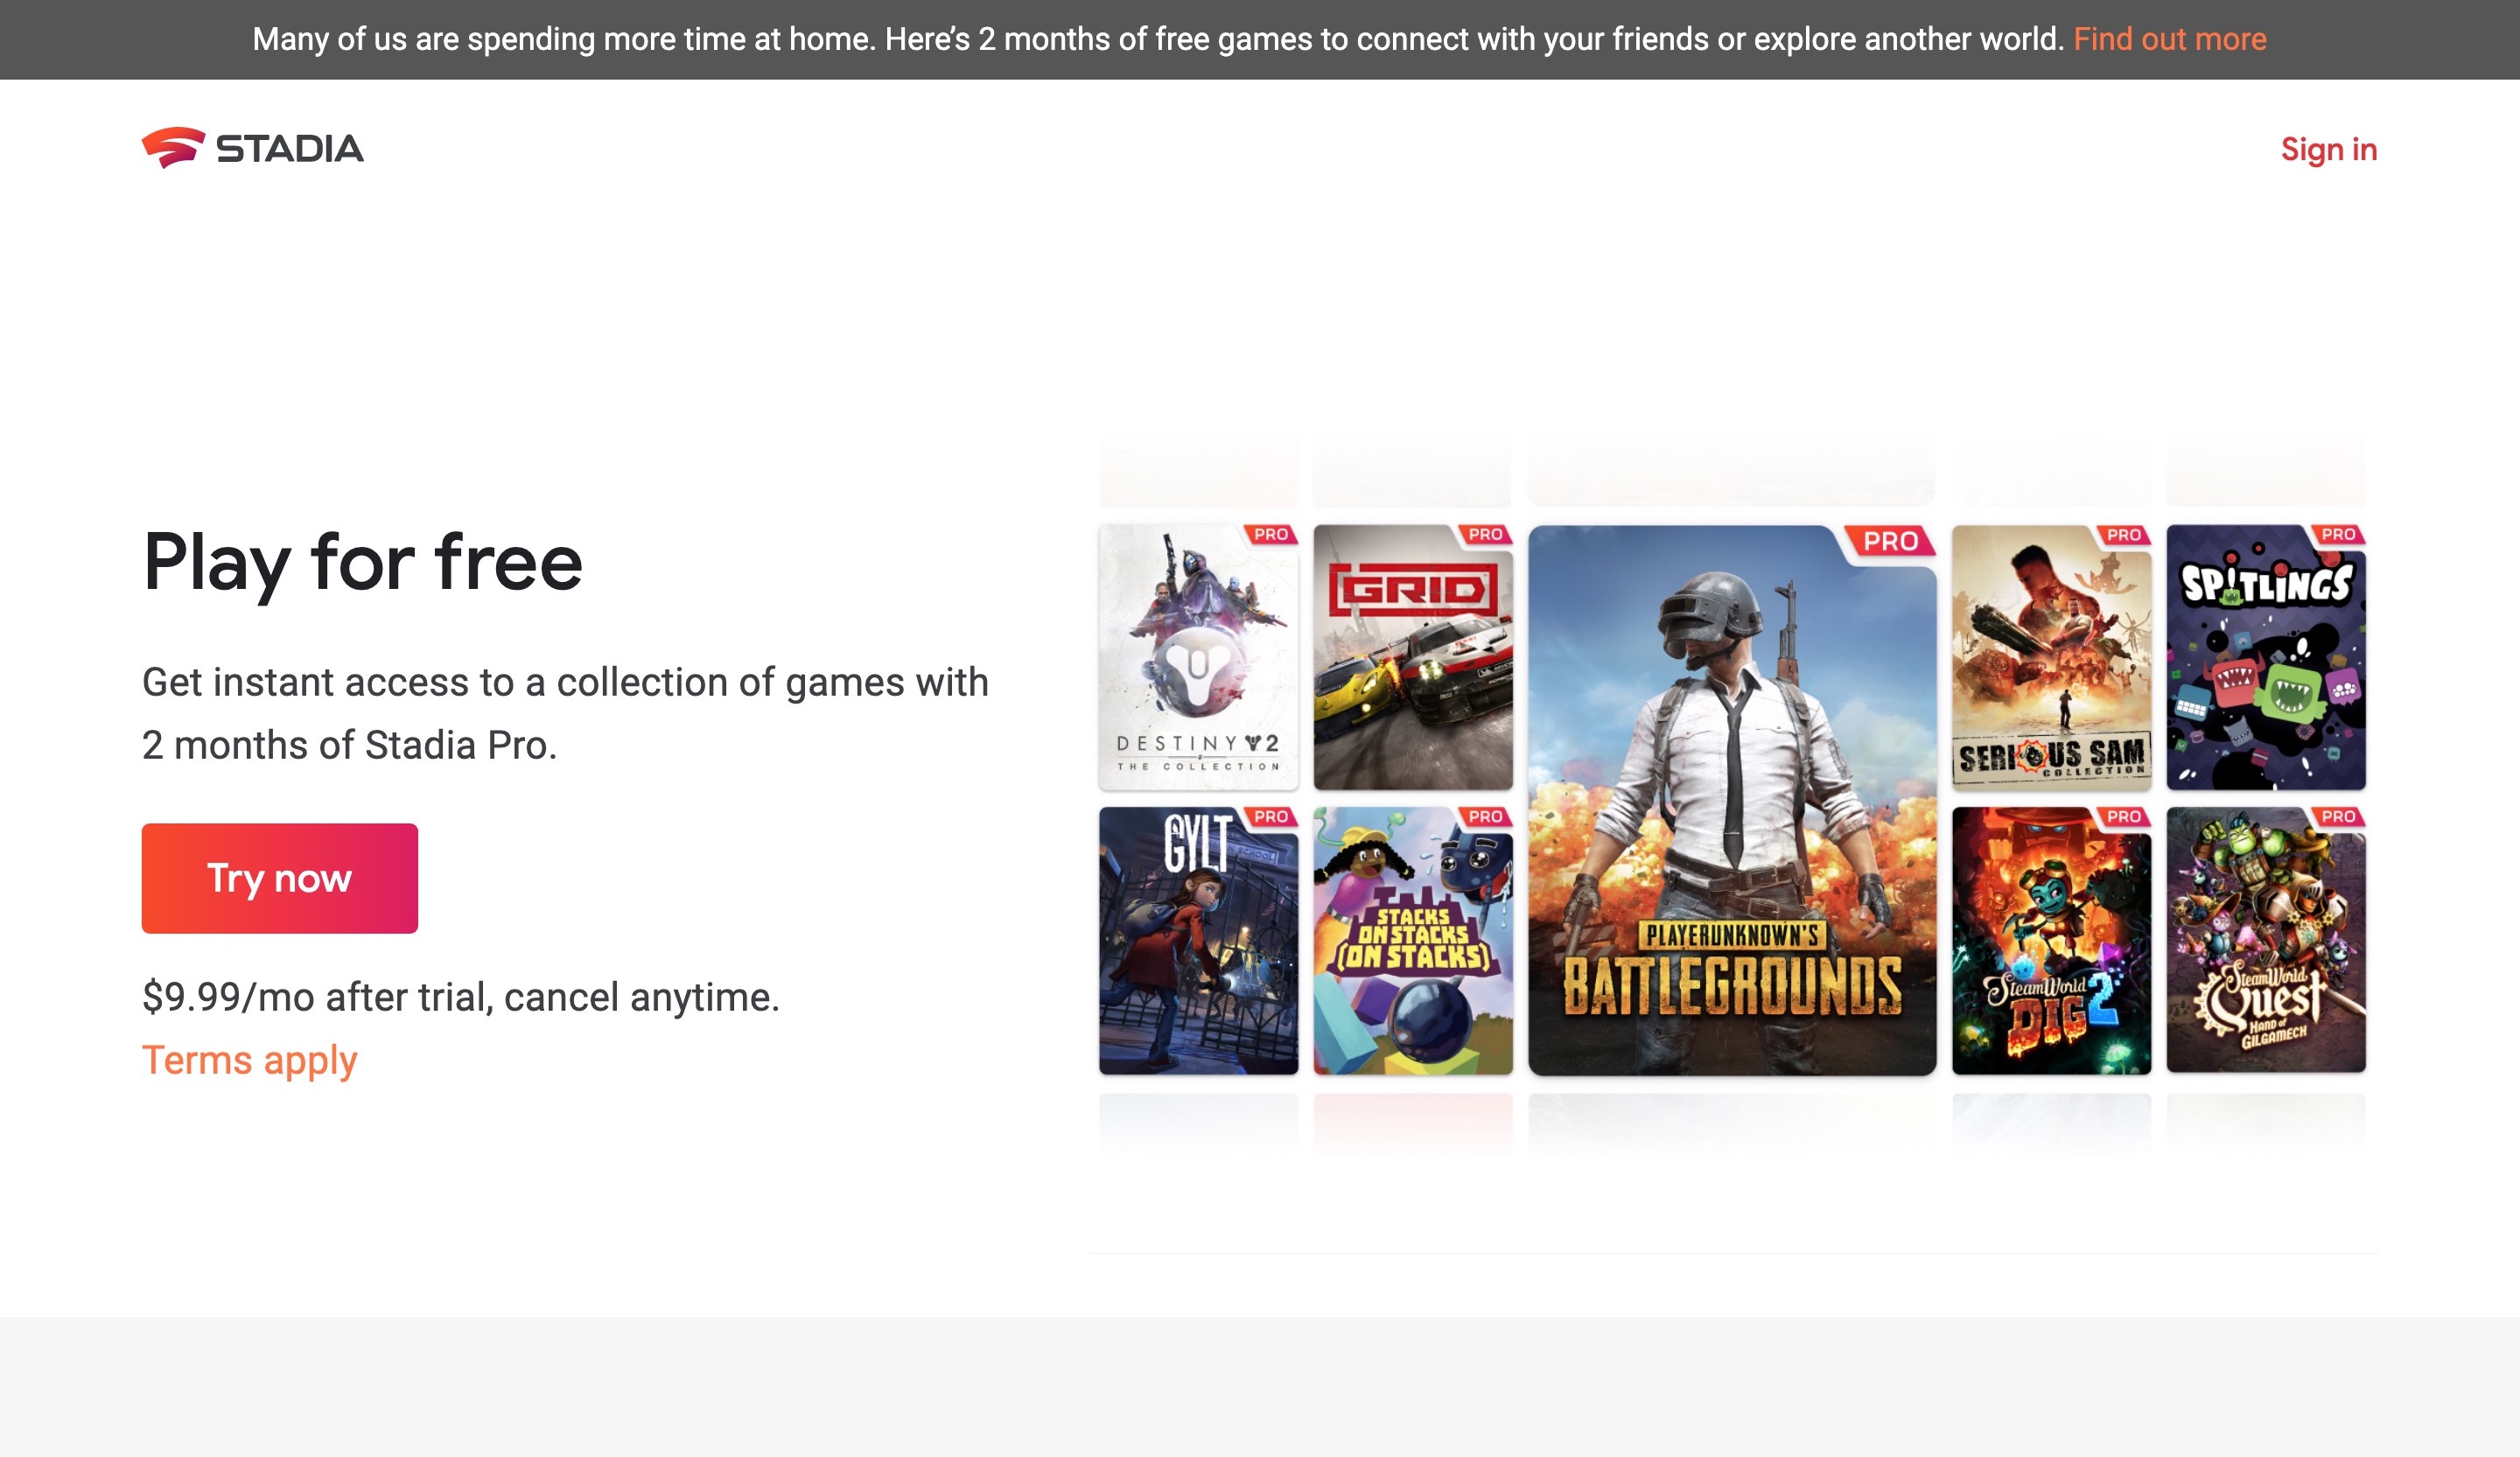
Task: Open the Sign in page
Action: click(2328, 149)
